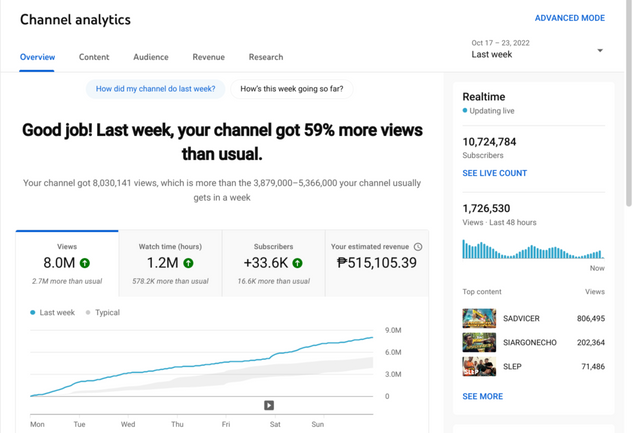Screen dimensions: 633x433
Task: Open the SIARGONECHO video thumbnail
Action: tap(479, 343)
